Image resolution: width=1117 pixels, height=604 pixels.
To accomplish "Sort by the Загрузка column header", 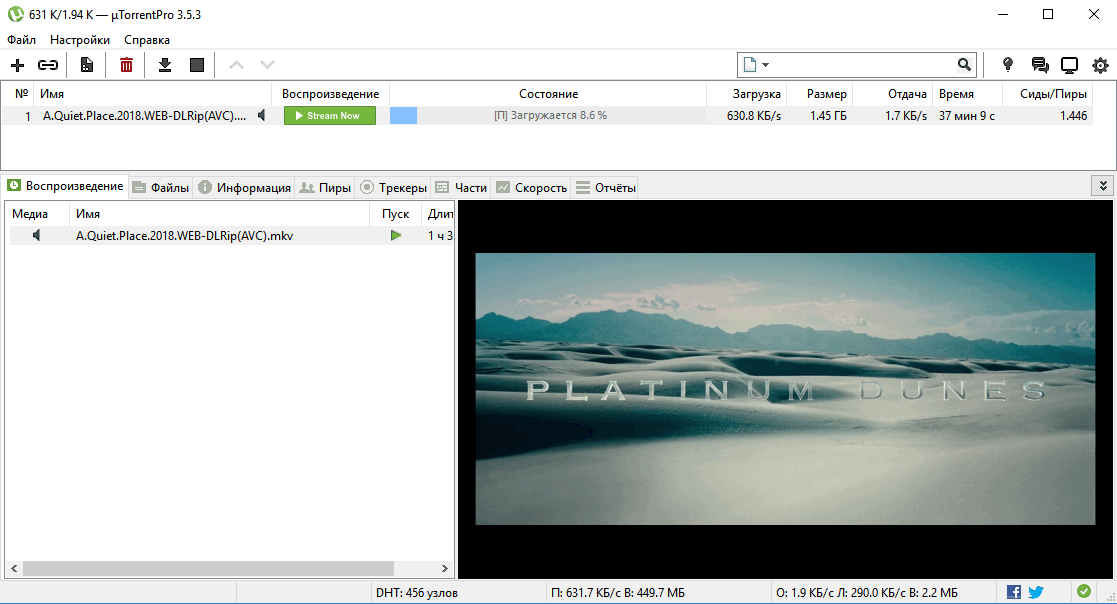I will [747, 94].
